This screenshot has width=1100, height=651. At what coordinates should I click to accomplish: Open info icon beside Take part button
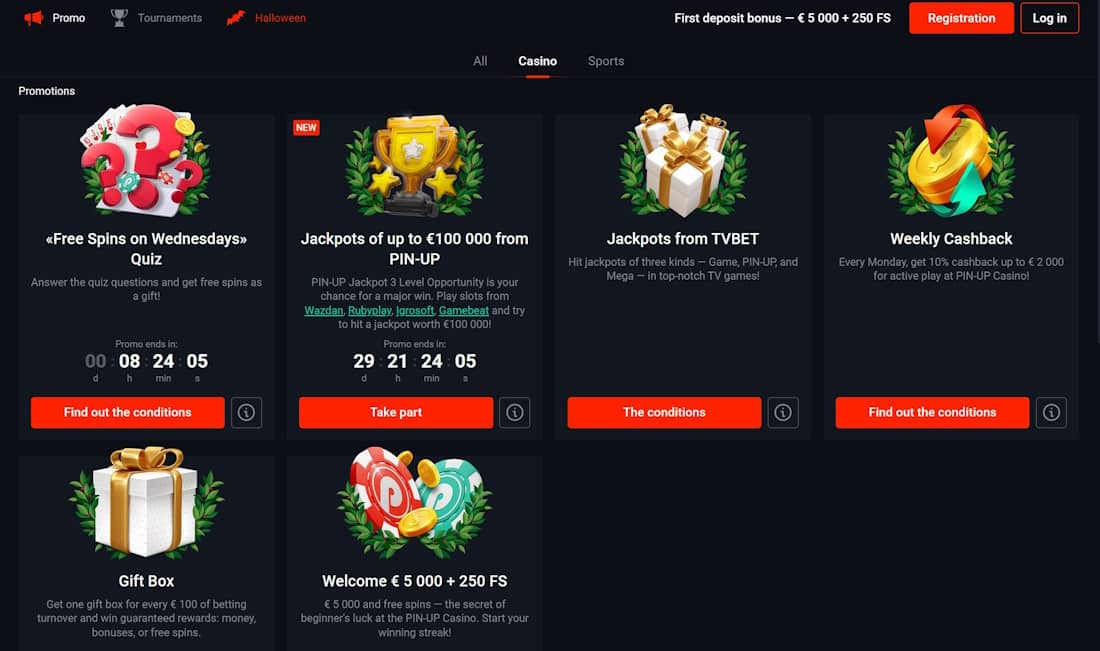(514, 412)
